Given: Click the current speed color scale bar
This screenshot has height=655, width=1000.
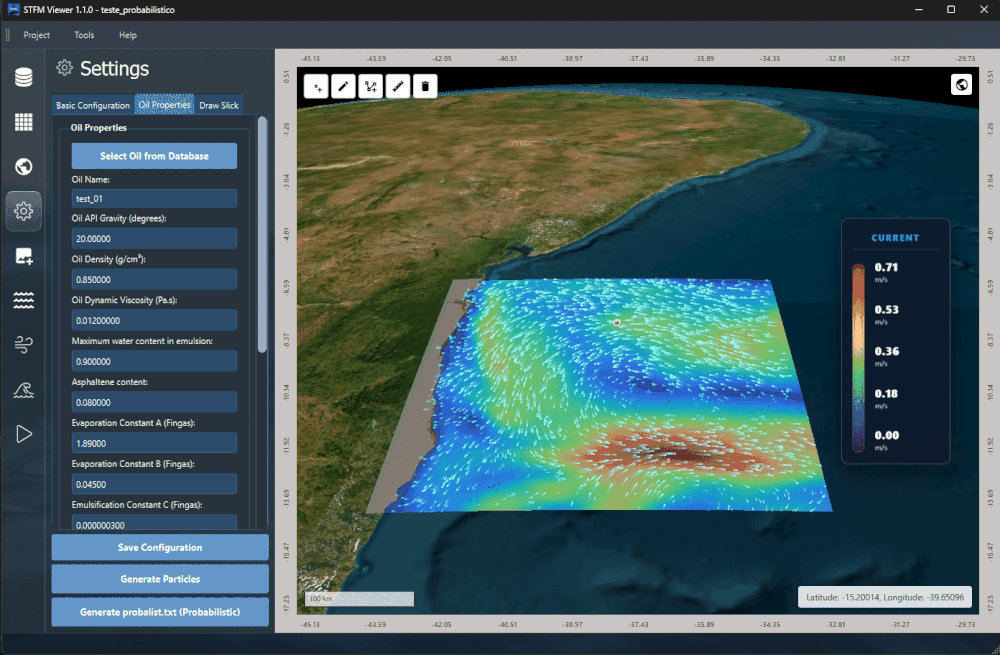Looking at the screenshot, I should [x=858, y=358].
